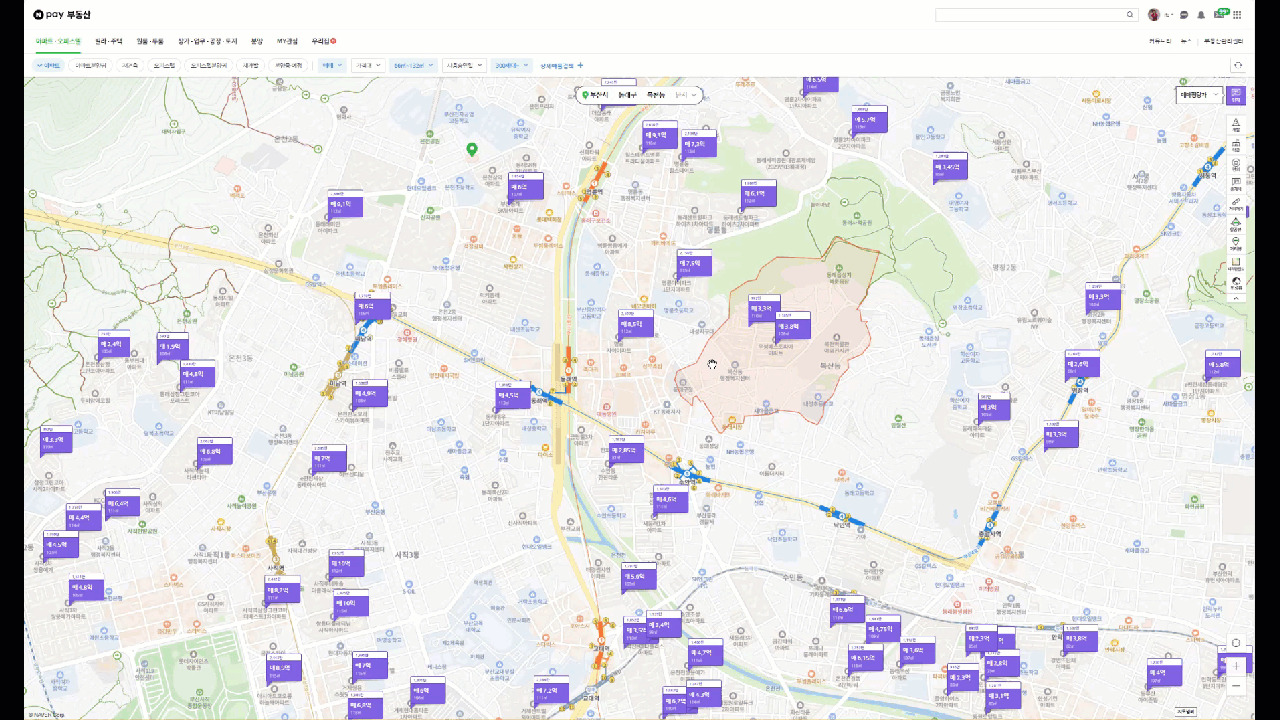
Task: Click the zoom in plus button
Action: click(1237, 665)
